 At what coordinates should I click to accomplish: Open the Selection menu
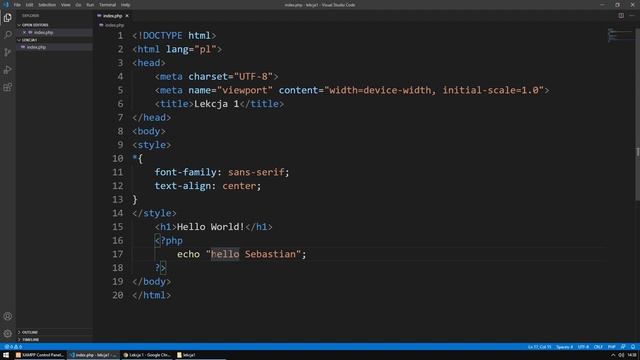[47, 5]
